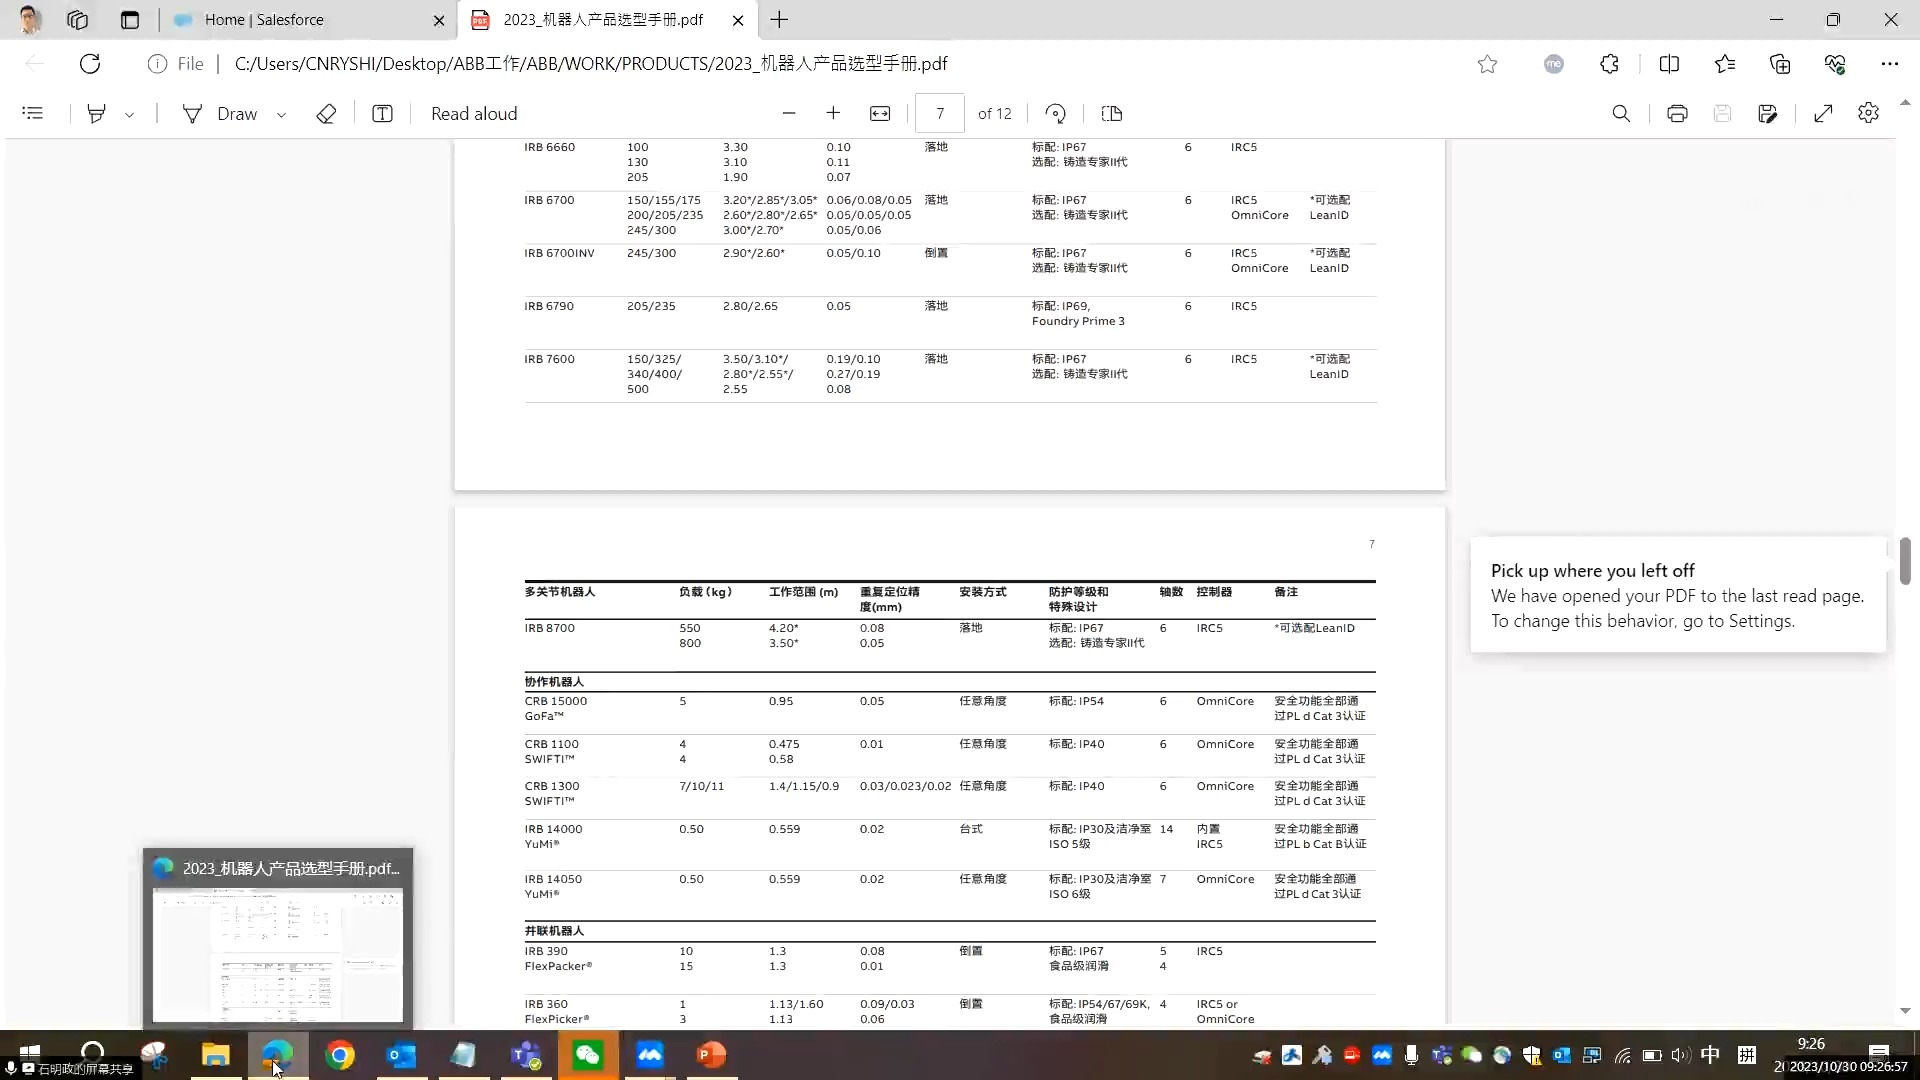Add this page to favorites with star

click(x=1487, y=64)
